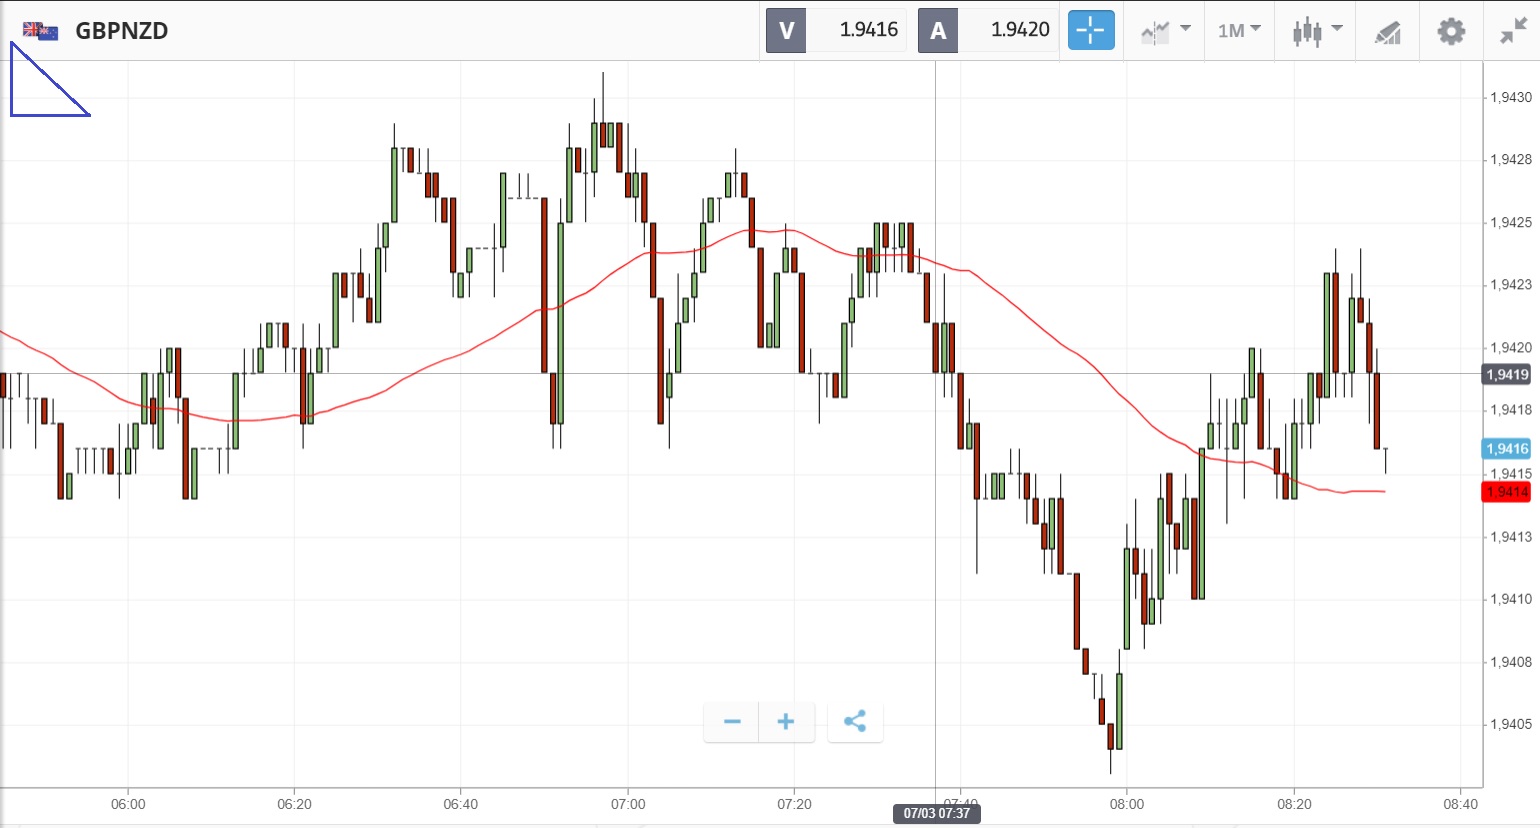Click the V sell price 1.9416 button
This screenshot has height=828, width=1540.
[x=836, y=31]
